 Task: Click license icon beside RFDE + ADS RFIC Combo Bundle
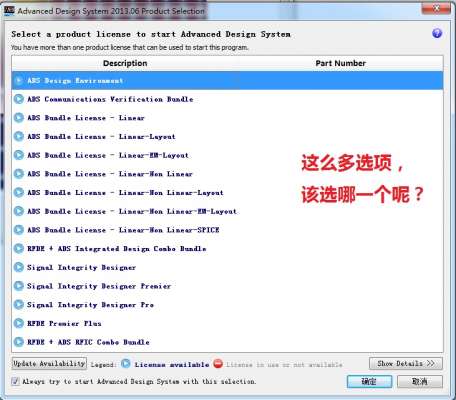click(19, 342)
